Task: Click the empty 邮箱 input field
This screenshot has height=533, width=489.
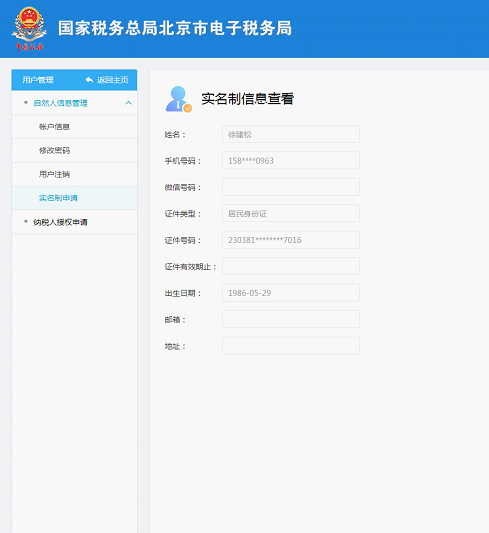Action: (x=291, y=319)
